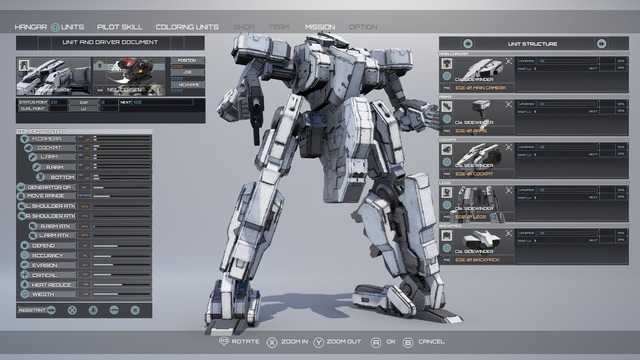640x360 pixels.
Task: Click the L.Arm stat icon
Action: [32, 157]
